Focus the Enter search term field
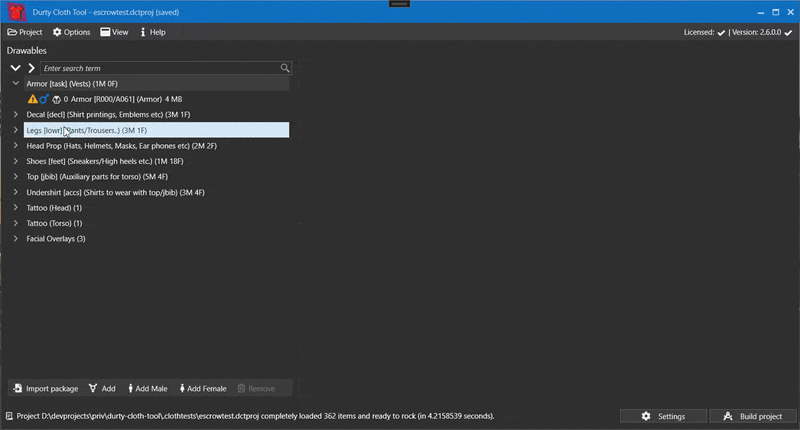 coord(160,68)
